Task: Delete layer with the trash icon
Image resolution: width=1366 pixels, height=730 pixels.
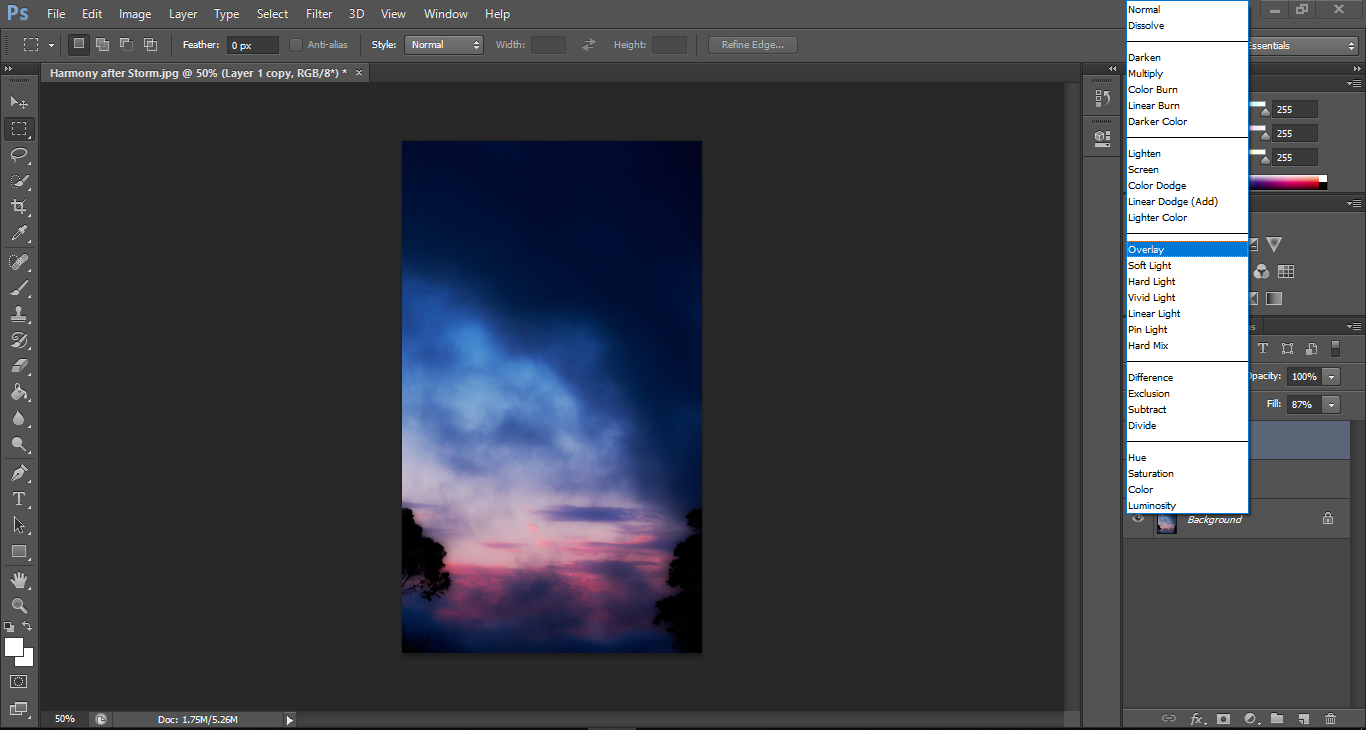Action: pyautogui.click(x=1330, y=719)
